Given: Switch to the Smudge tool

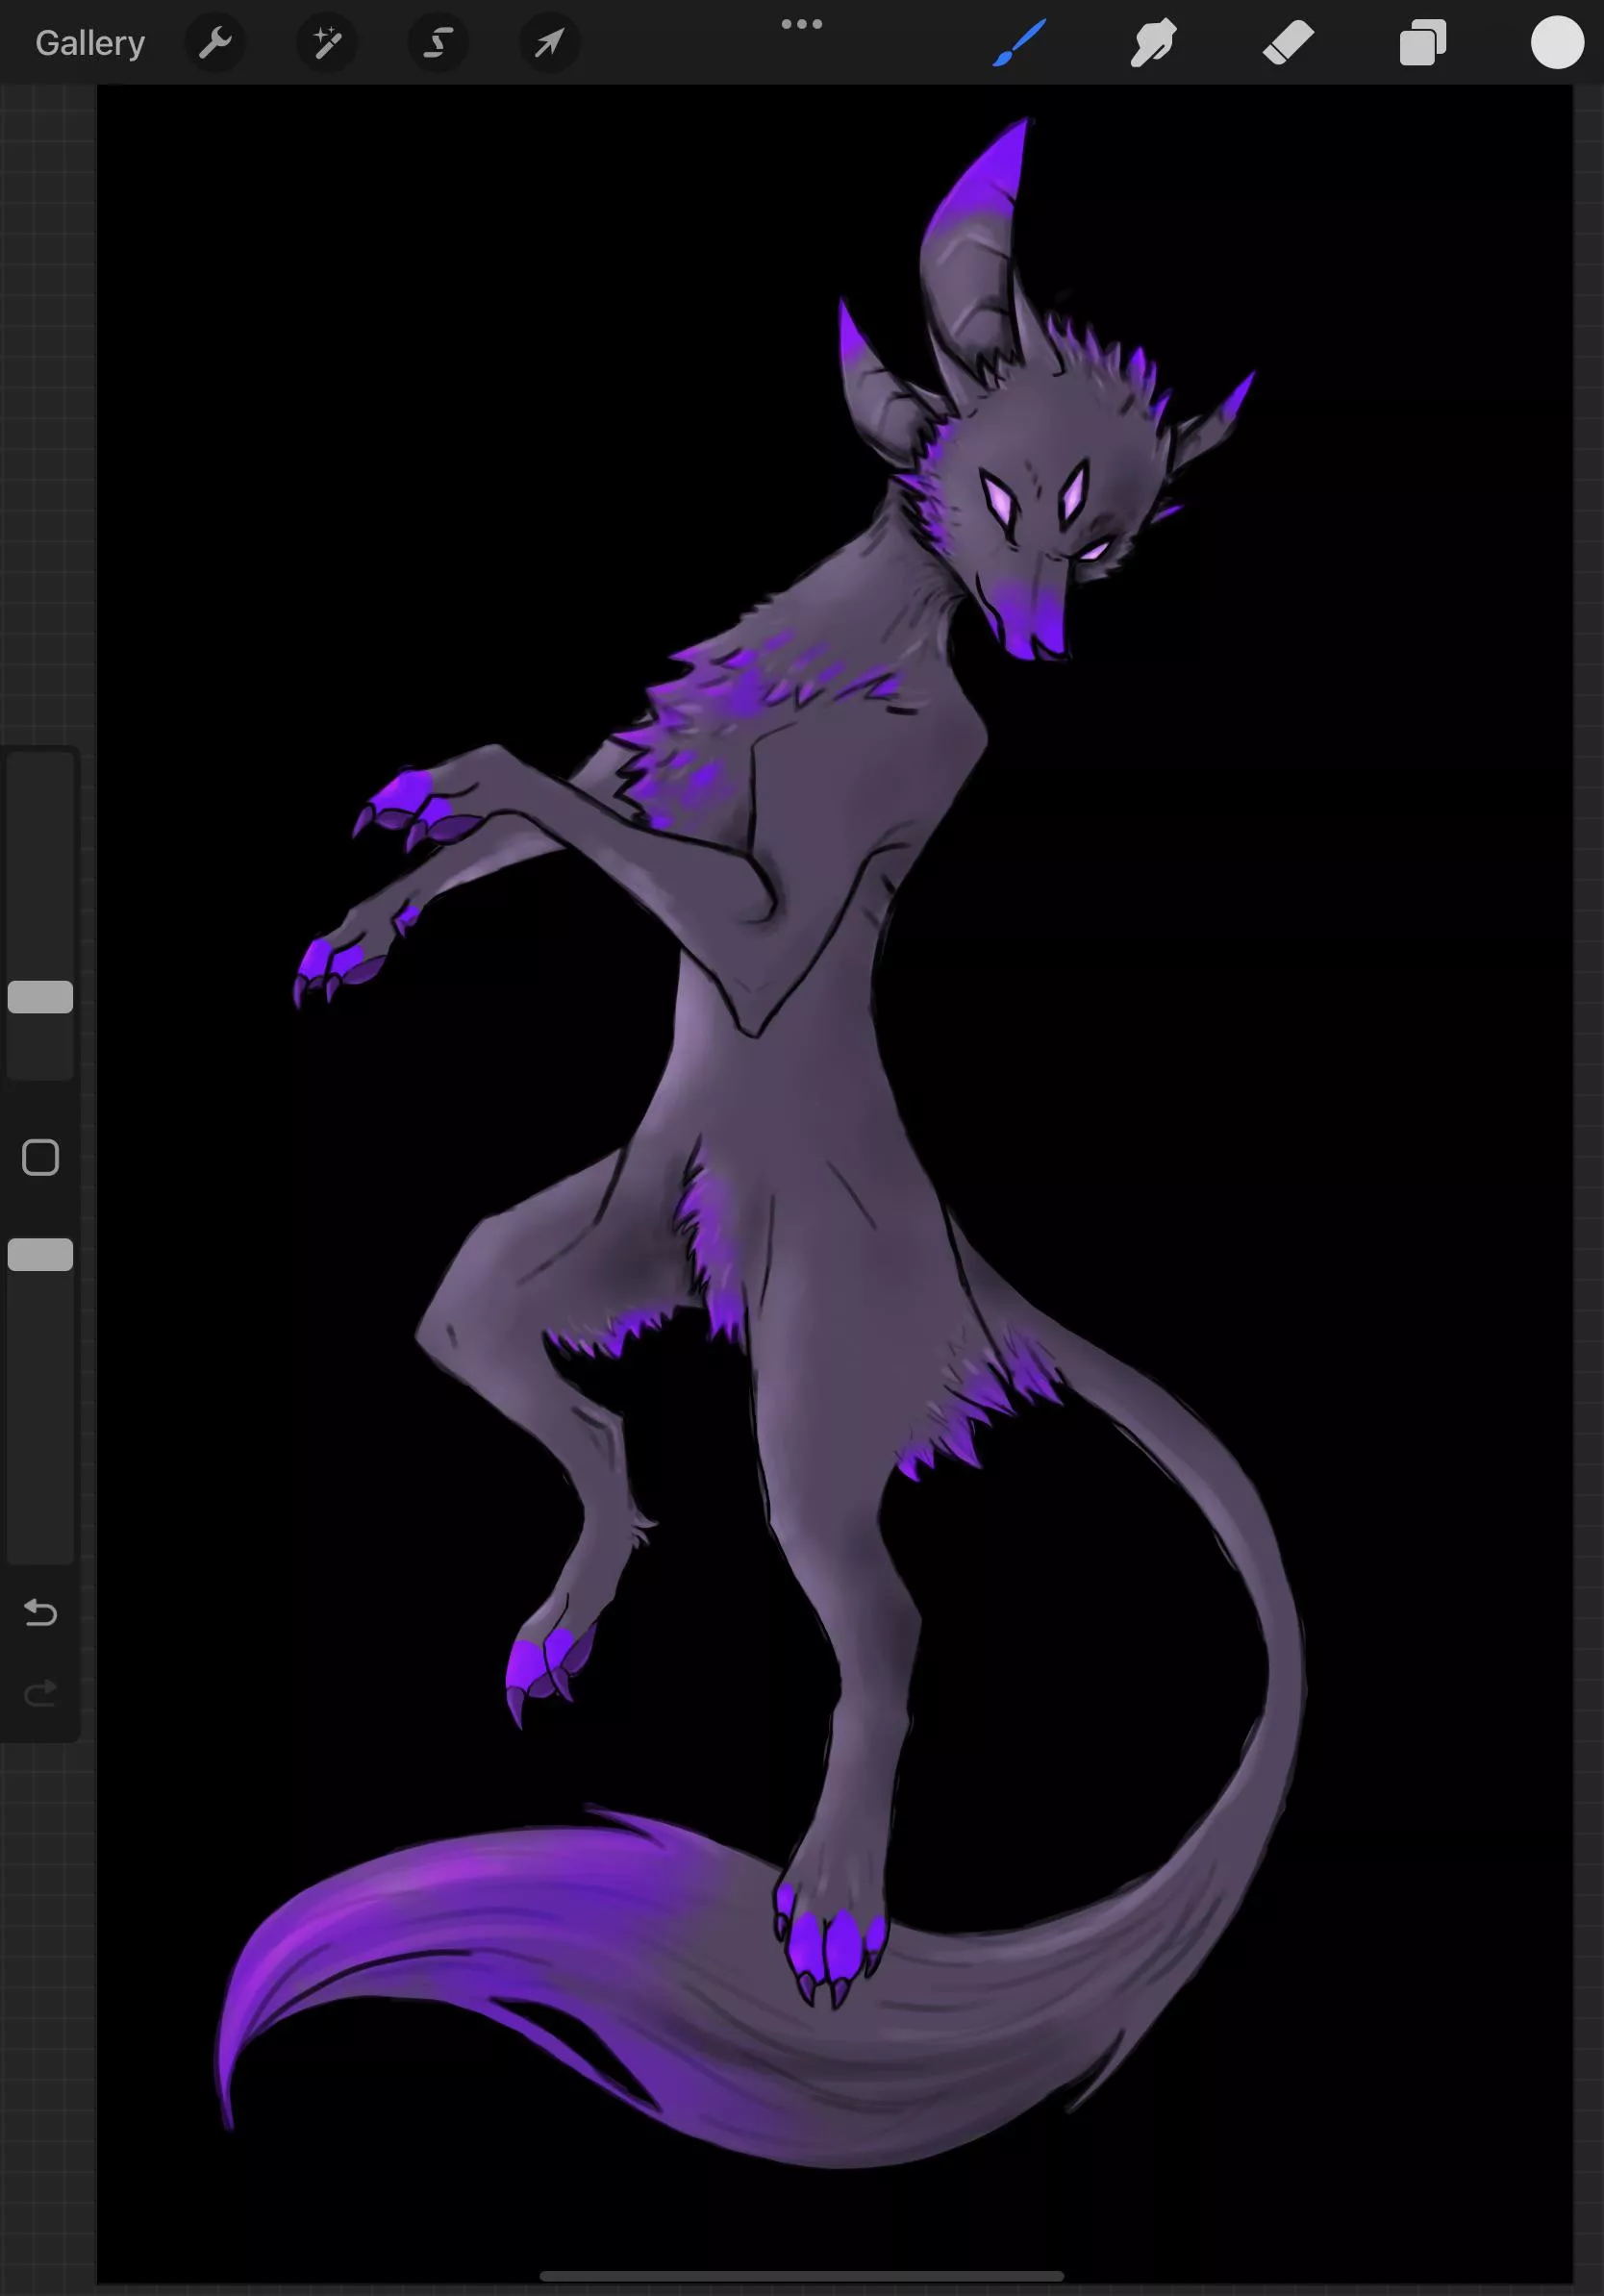Looking at the screenshot, I should 1153,42.
